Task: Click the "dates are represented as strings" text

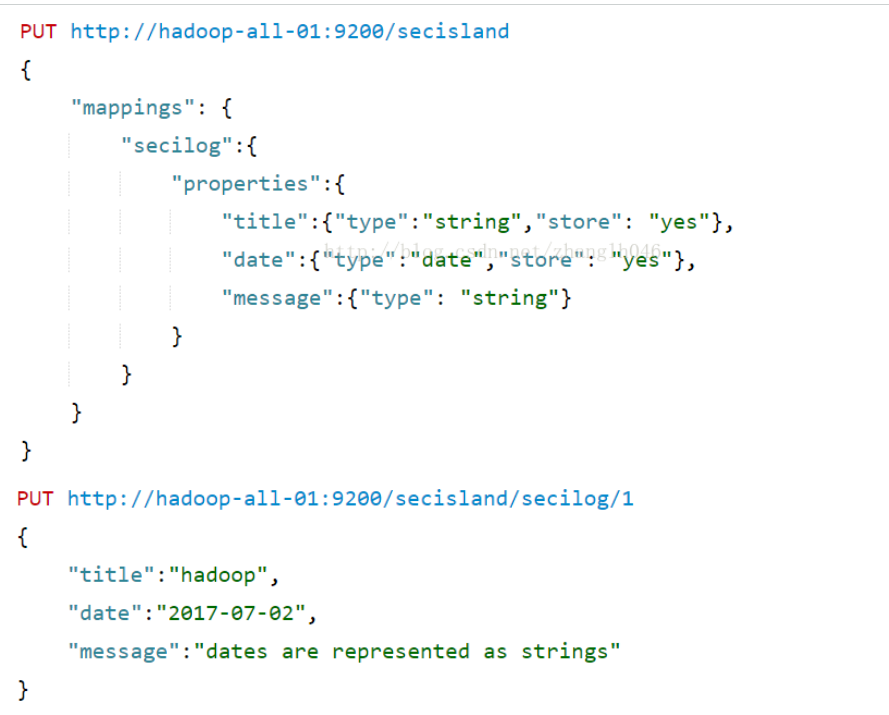Action: click(x=407, y=652)
